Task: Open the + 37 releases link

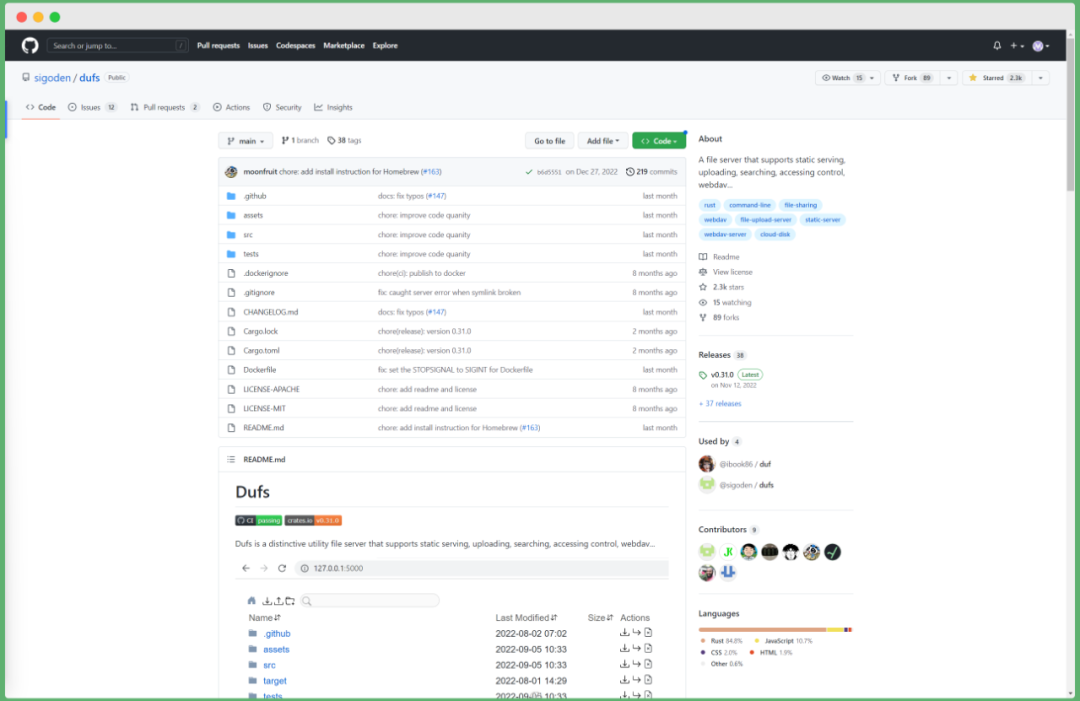Action: pyautogui.click(x=720, y=404)
